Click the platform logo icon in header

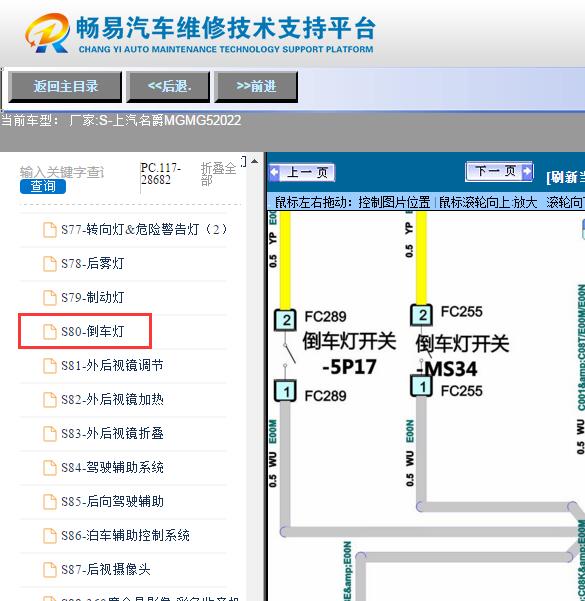click(x=48, y=33)
